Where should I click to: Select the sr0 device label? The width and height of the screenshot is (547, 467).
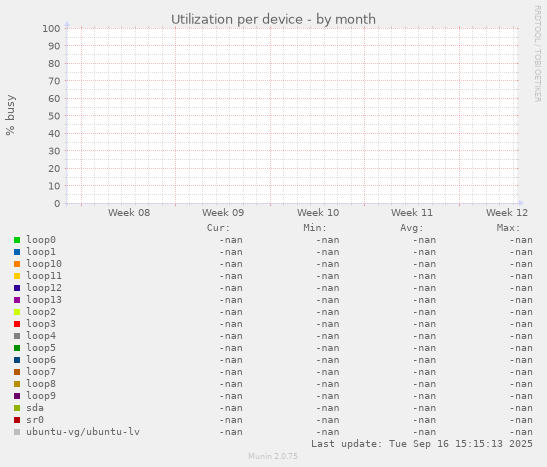tap(35, 420)
